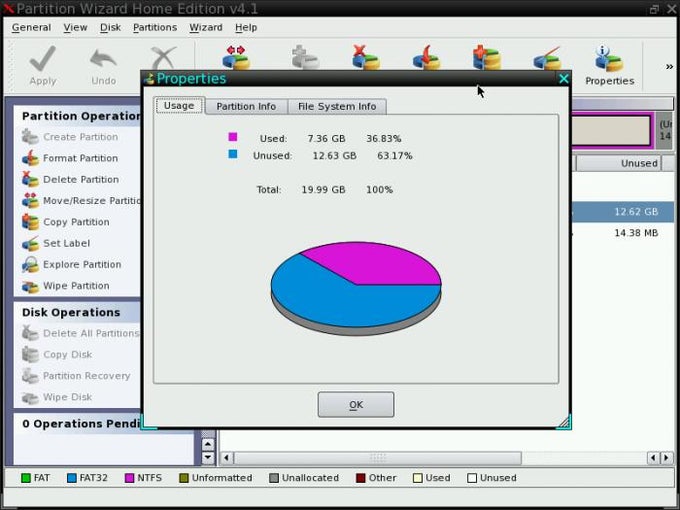Open the Partitions menu
The height and width of the screenshot is (510, 680).
[x=155, y=27]
